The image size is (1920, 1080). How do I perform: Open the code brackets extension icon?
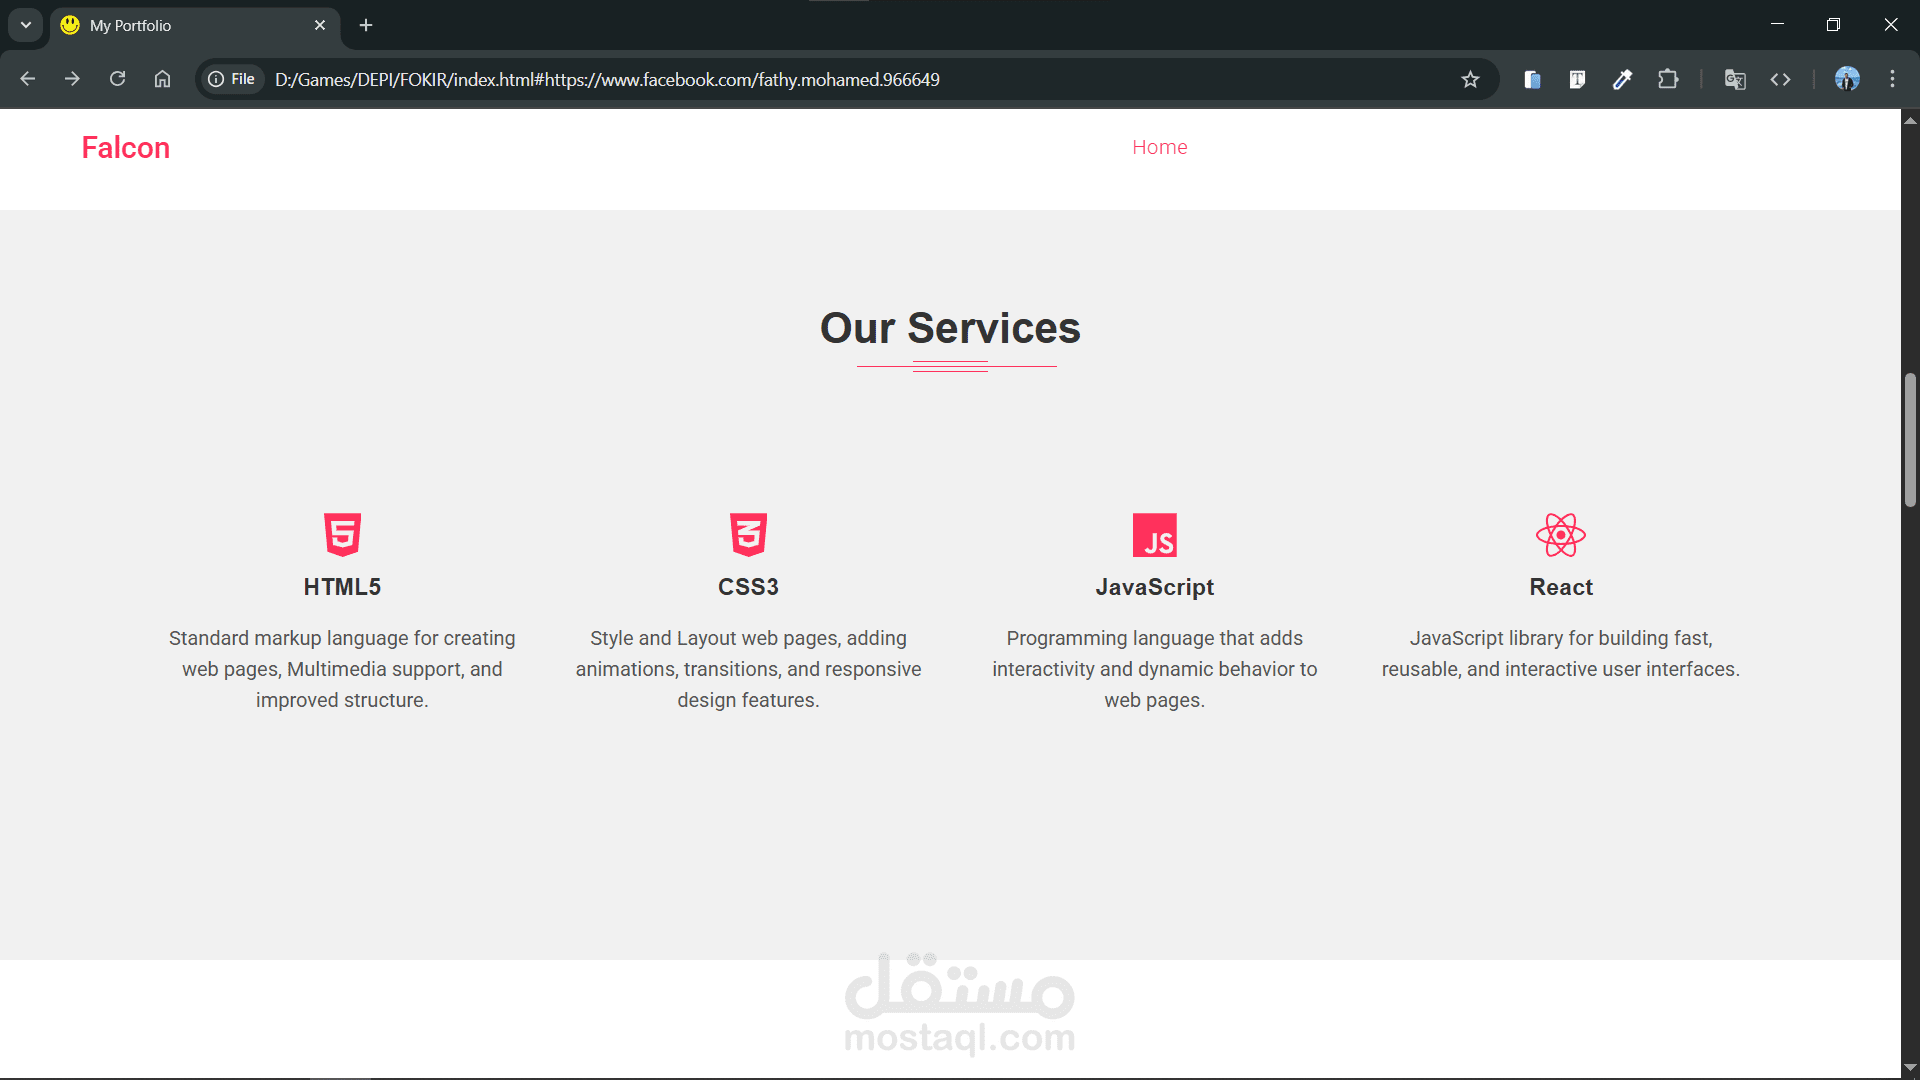1780,79
